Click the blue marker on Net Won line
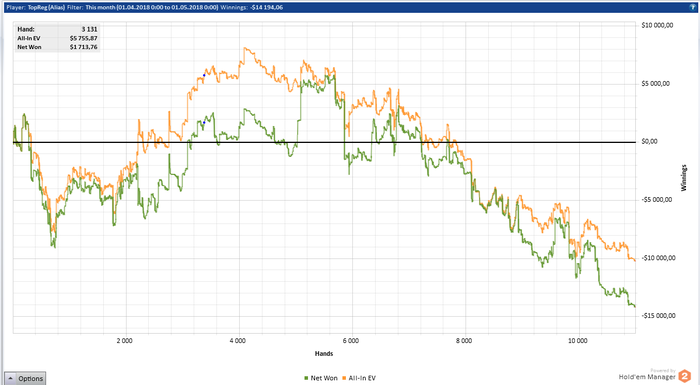700x385 pixels. [204, 122]
